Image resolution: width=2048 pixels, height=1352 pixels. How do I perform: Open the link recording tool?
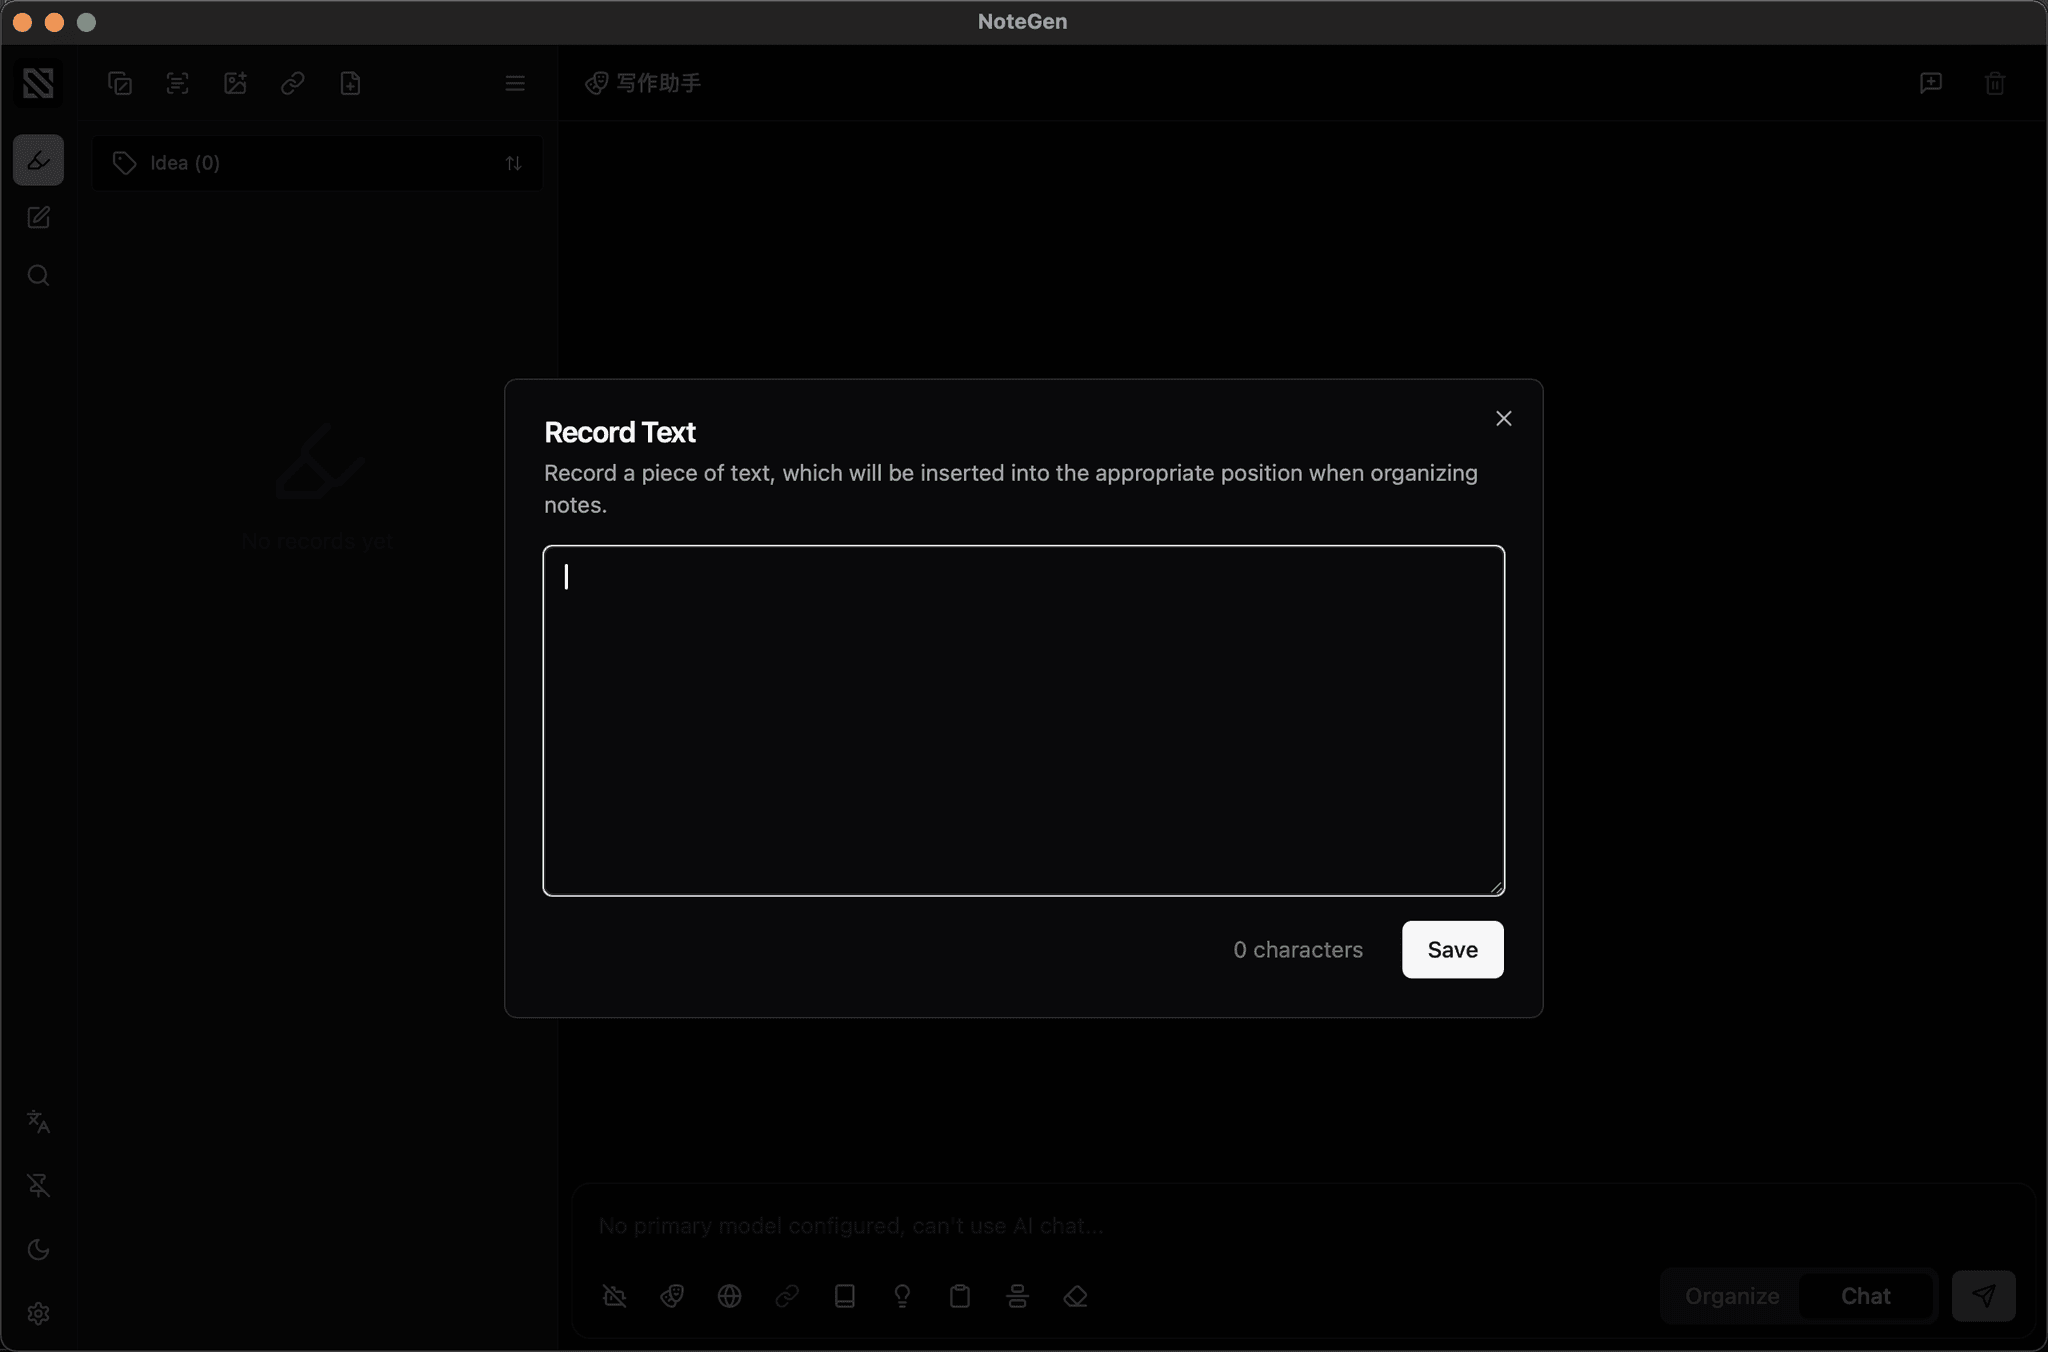(292, 83)
